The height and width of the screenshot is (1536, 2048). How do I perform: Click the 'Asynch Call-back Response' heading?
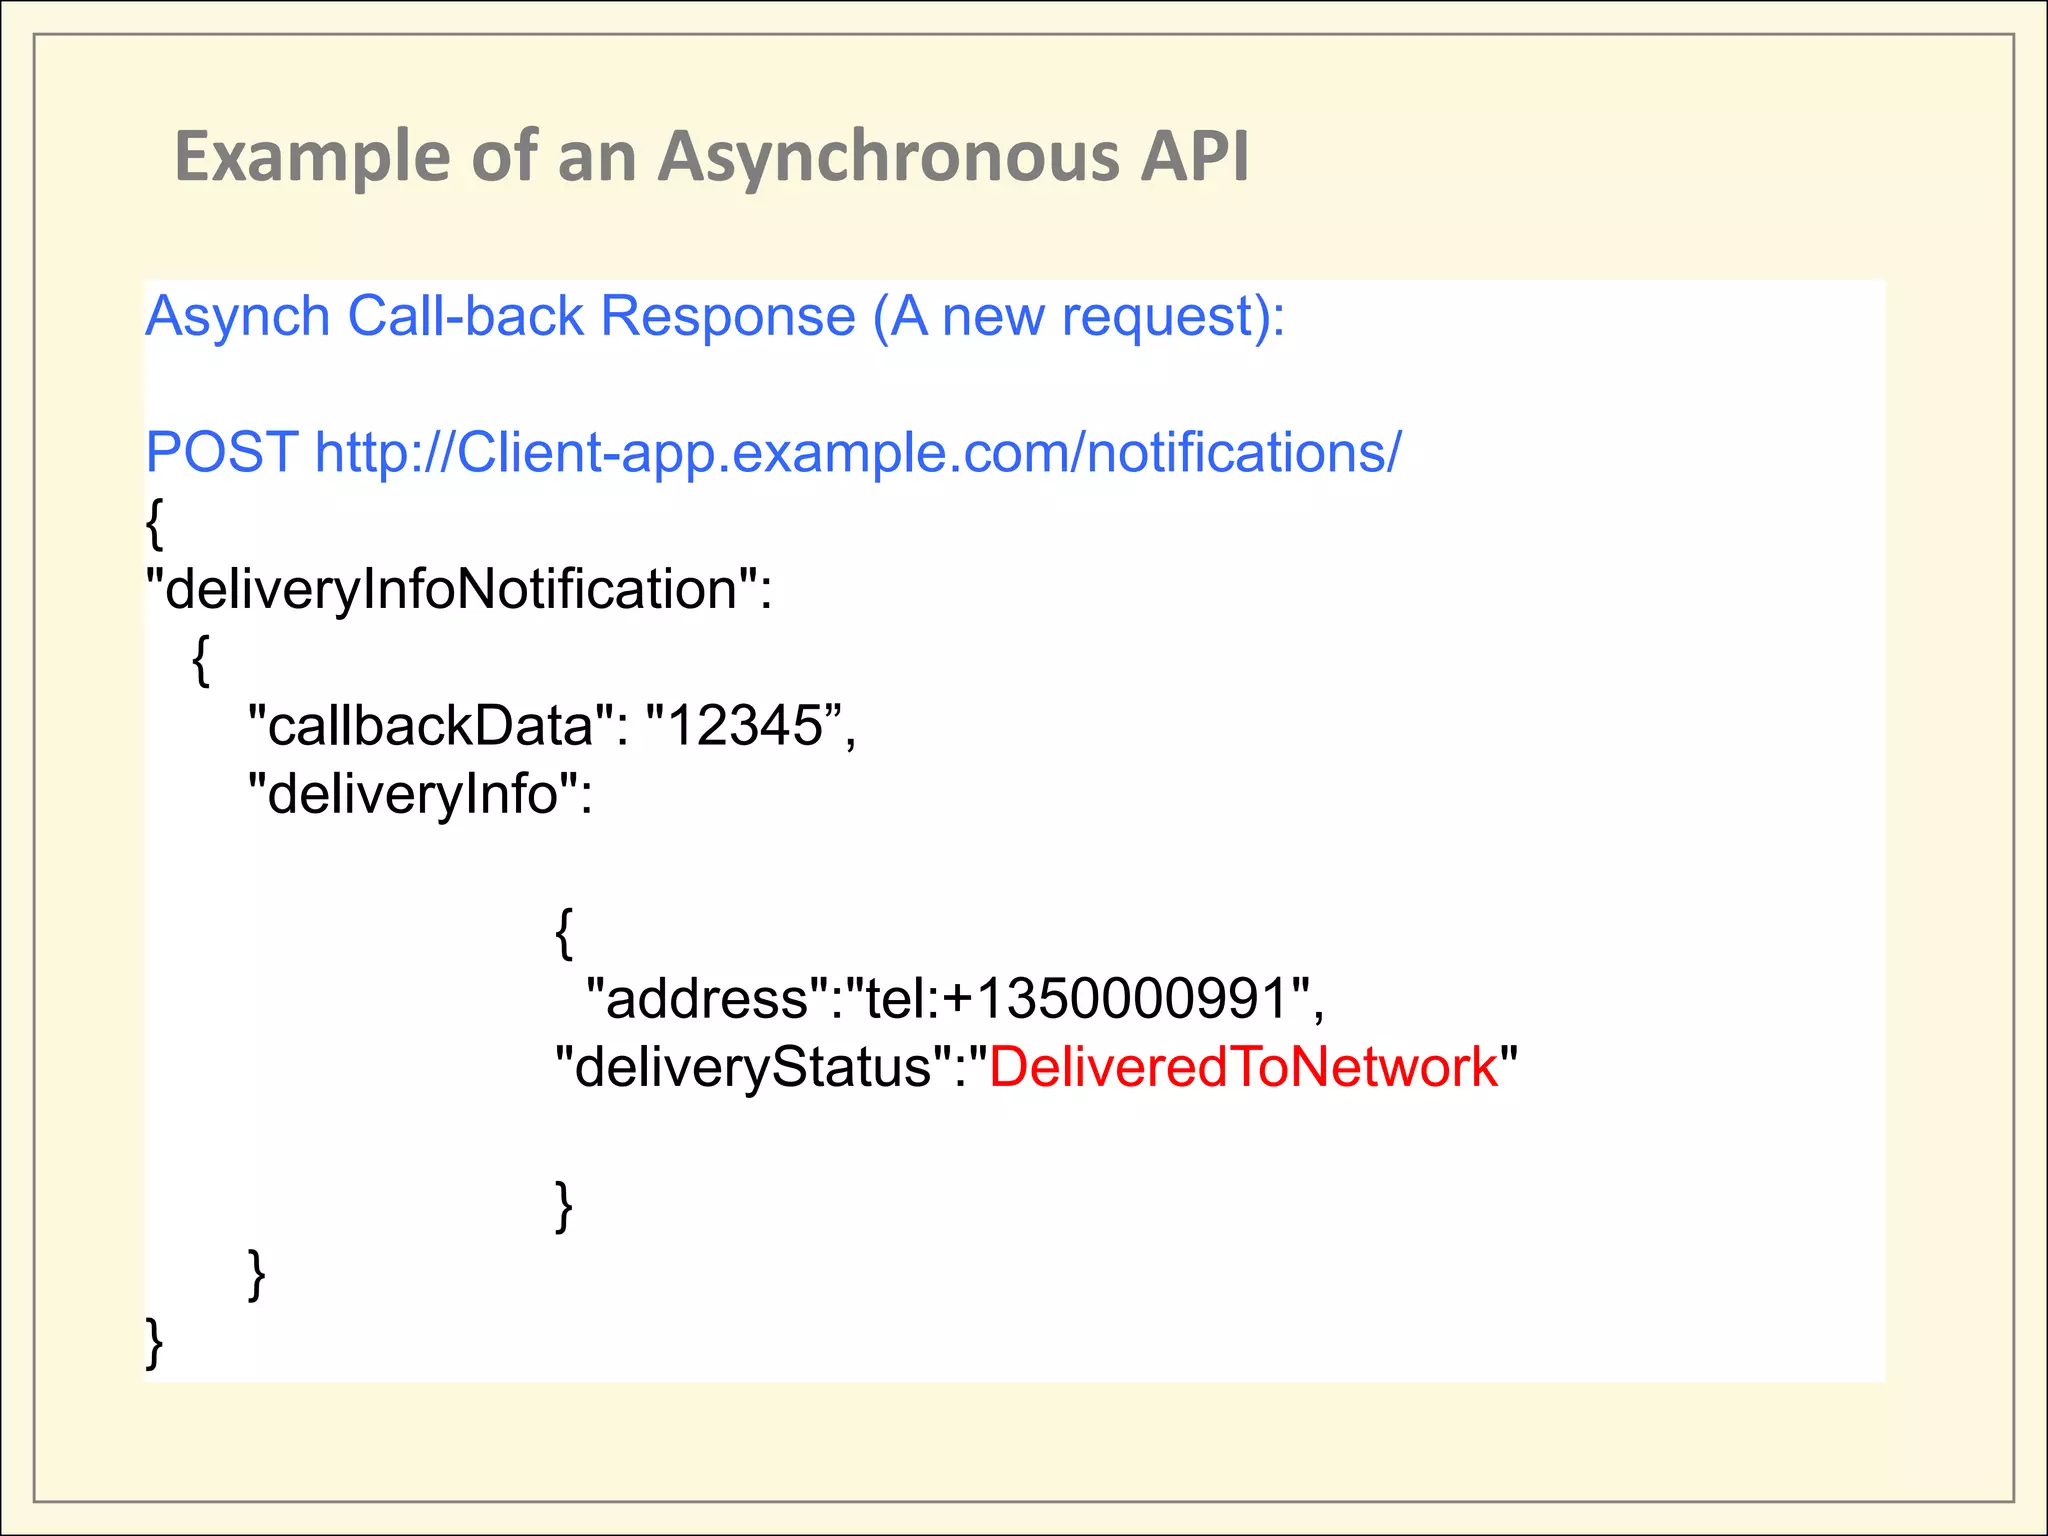tap(500, 317)
